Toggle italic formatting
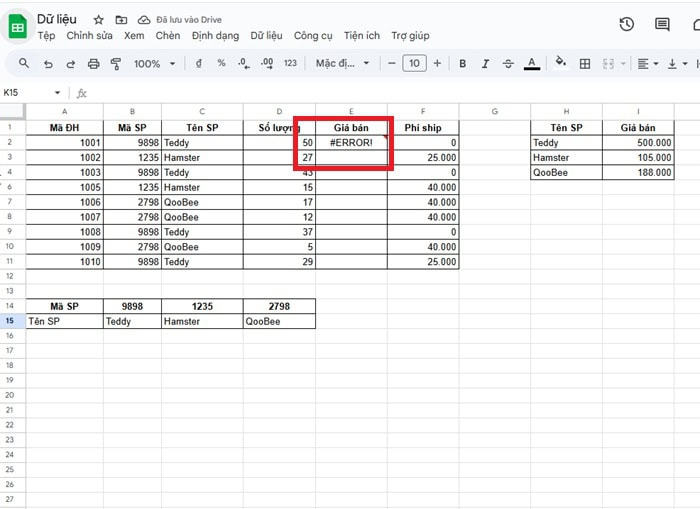The height and width of the screenshot is (509, 700). (485, 64)
